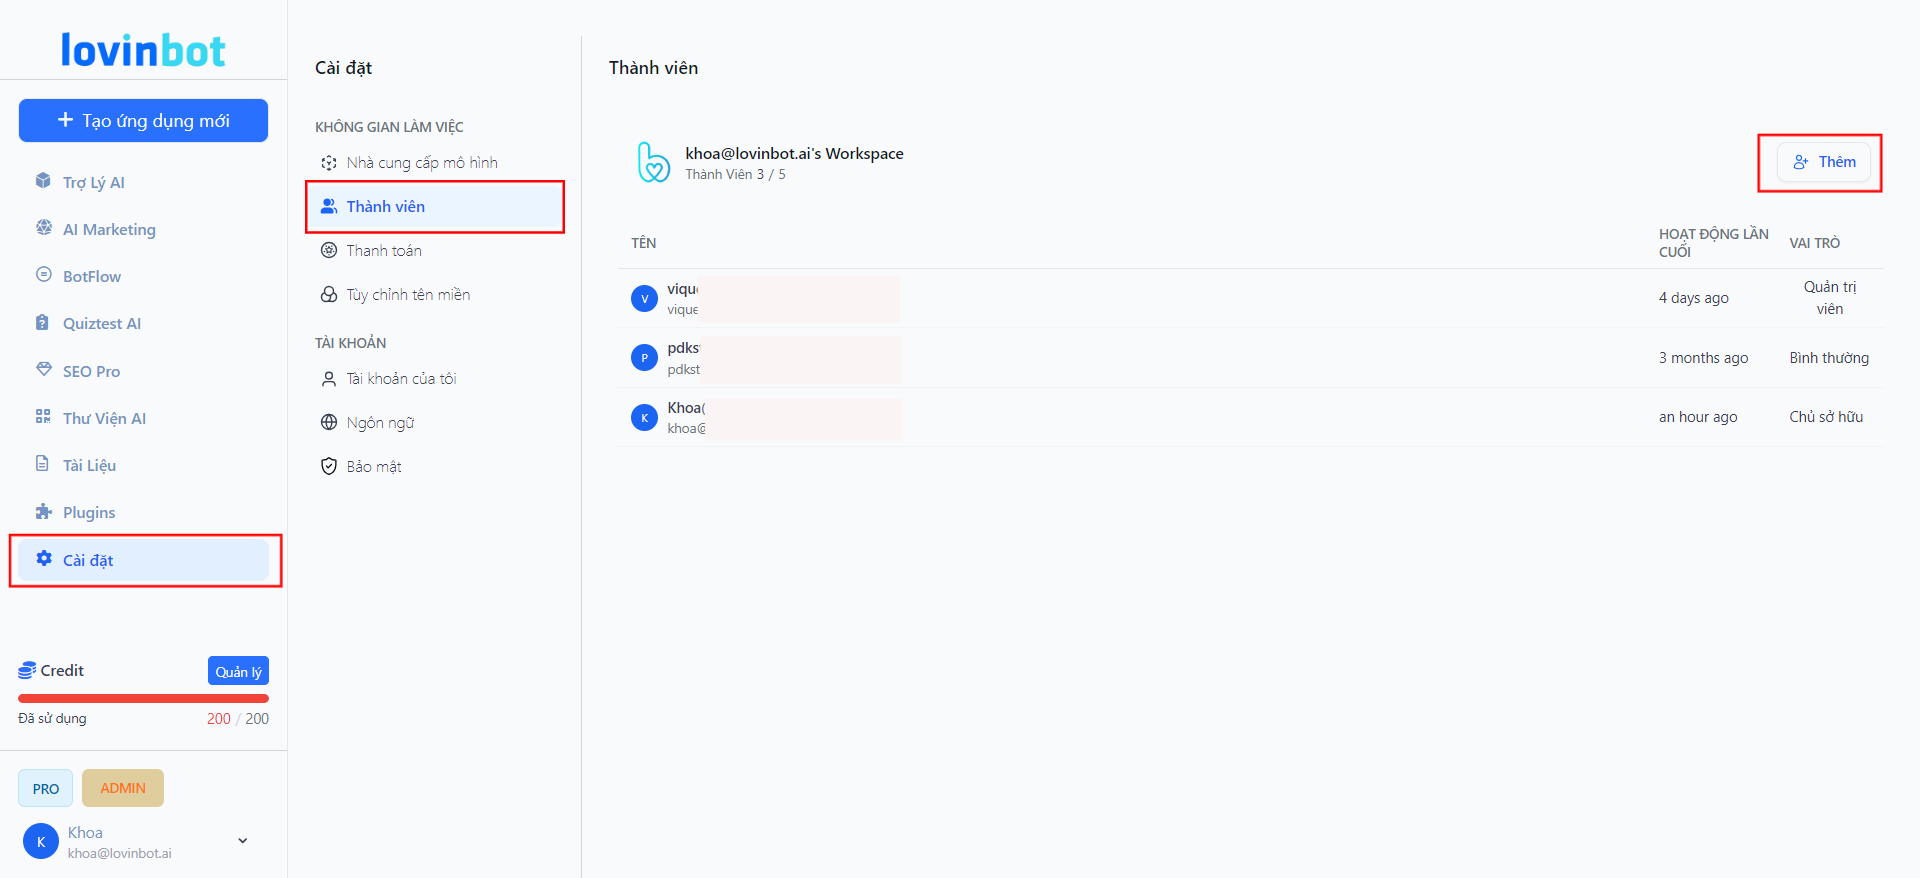Open role dropdown showing Quản trị viên

click(1829, 298)
